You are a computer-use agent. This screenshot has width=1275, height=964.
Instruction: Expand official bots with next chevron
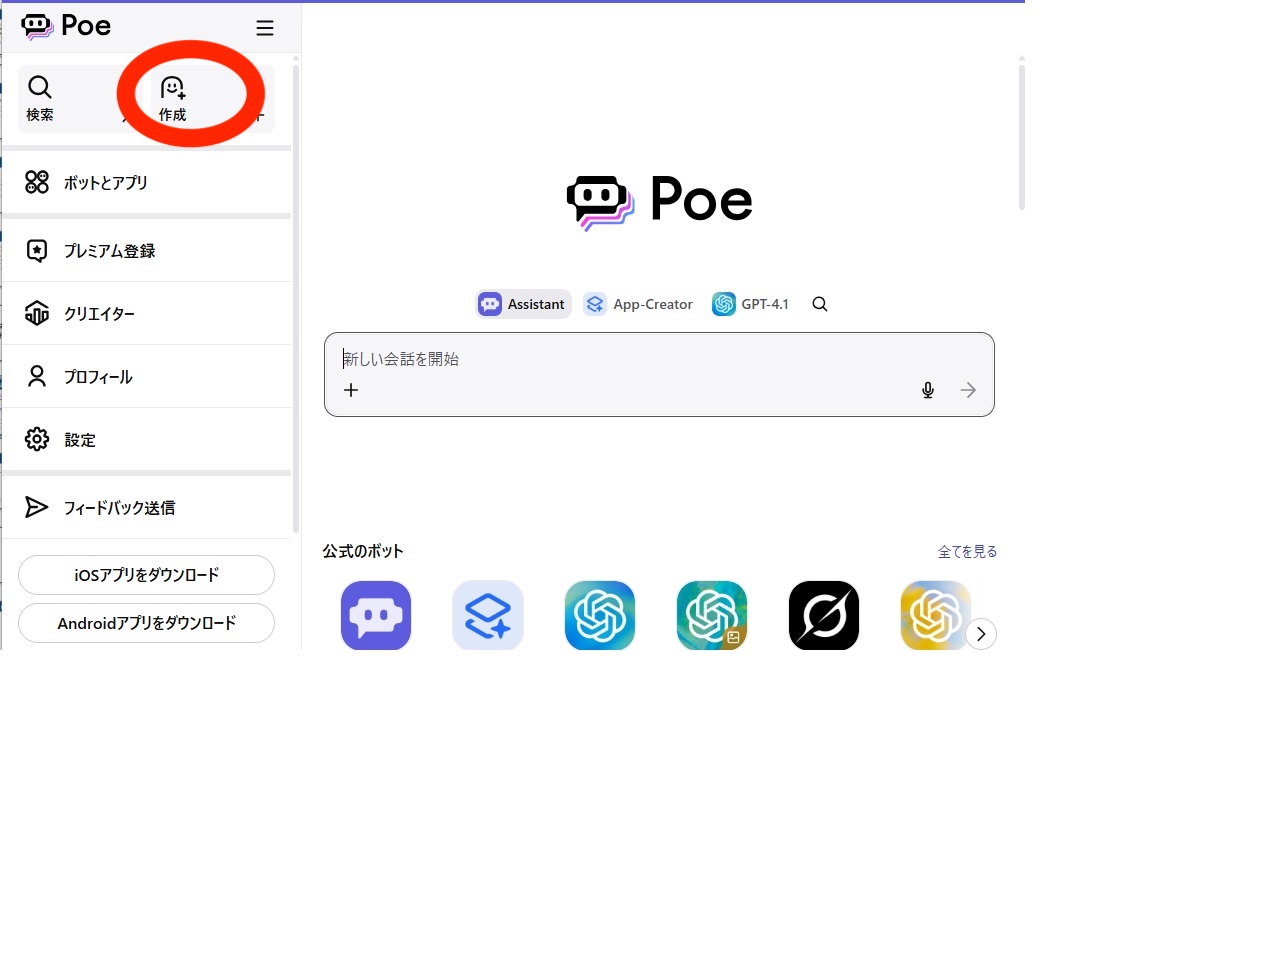pyautogui.click(x=981, y=634)
